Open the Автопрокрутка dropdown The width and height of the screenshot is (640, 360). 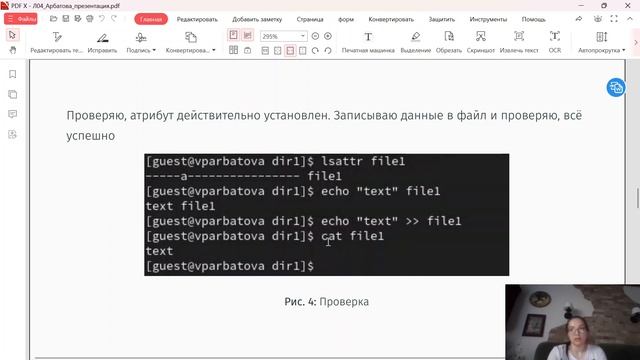(x=602, y=42)
